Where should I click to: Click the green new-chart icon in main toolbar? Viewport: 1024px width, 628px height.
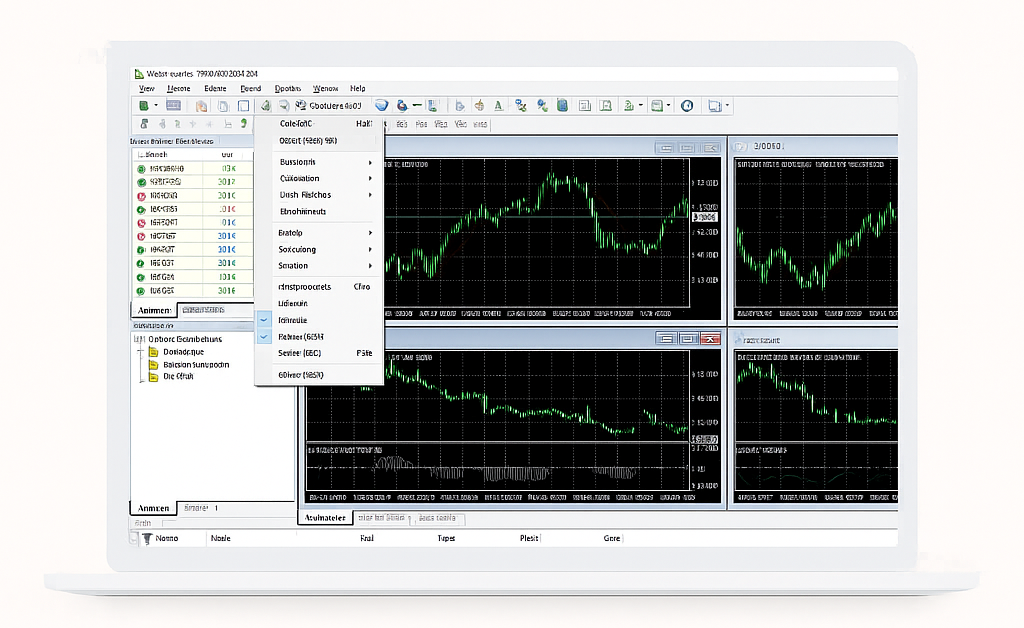point(144,105)
